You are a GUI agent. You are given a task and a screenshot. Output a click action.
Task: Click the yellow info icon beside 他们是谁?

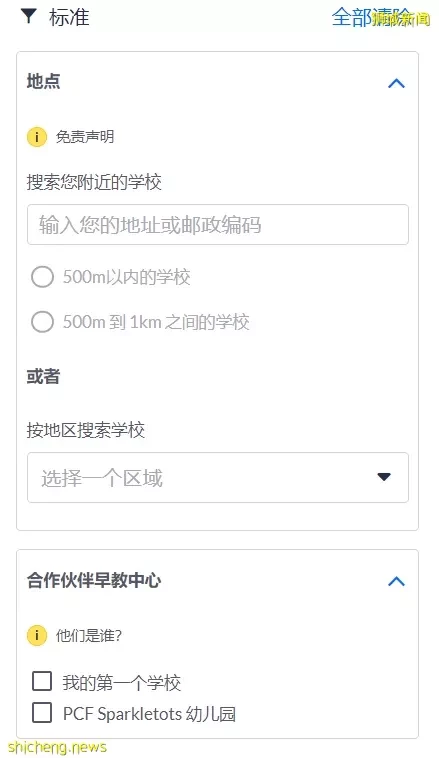(37, 635)
